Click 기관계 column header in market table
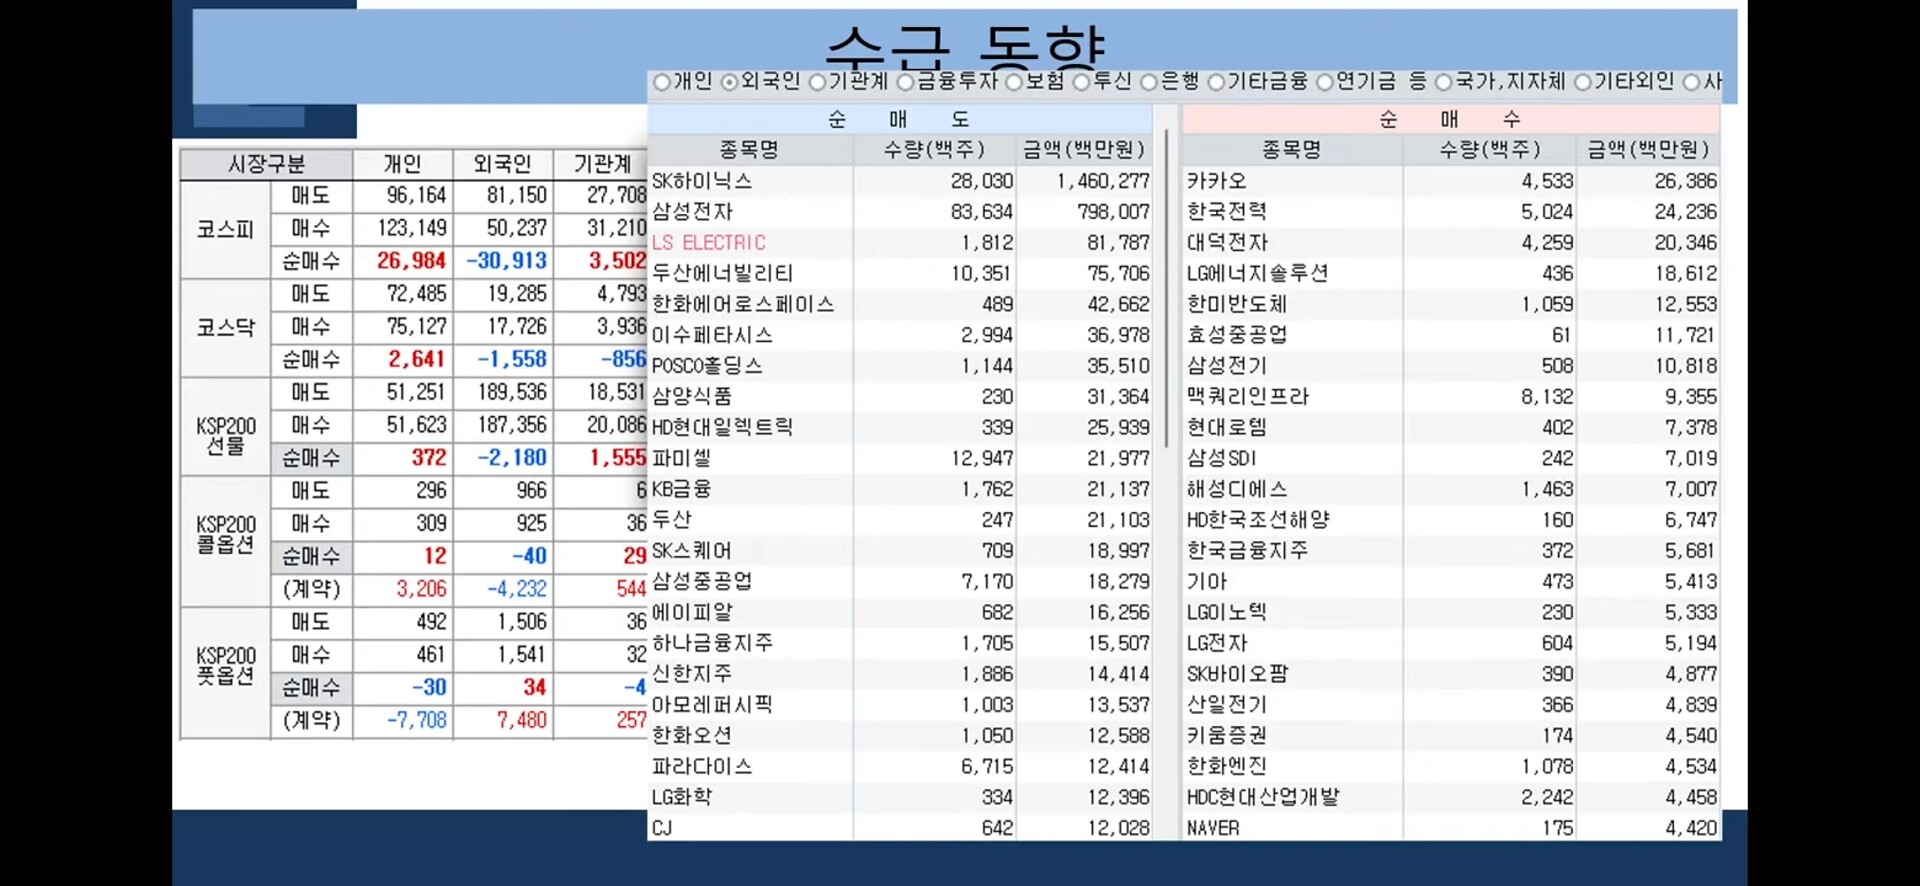1920x886 pixels. point(600,164)
